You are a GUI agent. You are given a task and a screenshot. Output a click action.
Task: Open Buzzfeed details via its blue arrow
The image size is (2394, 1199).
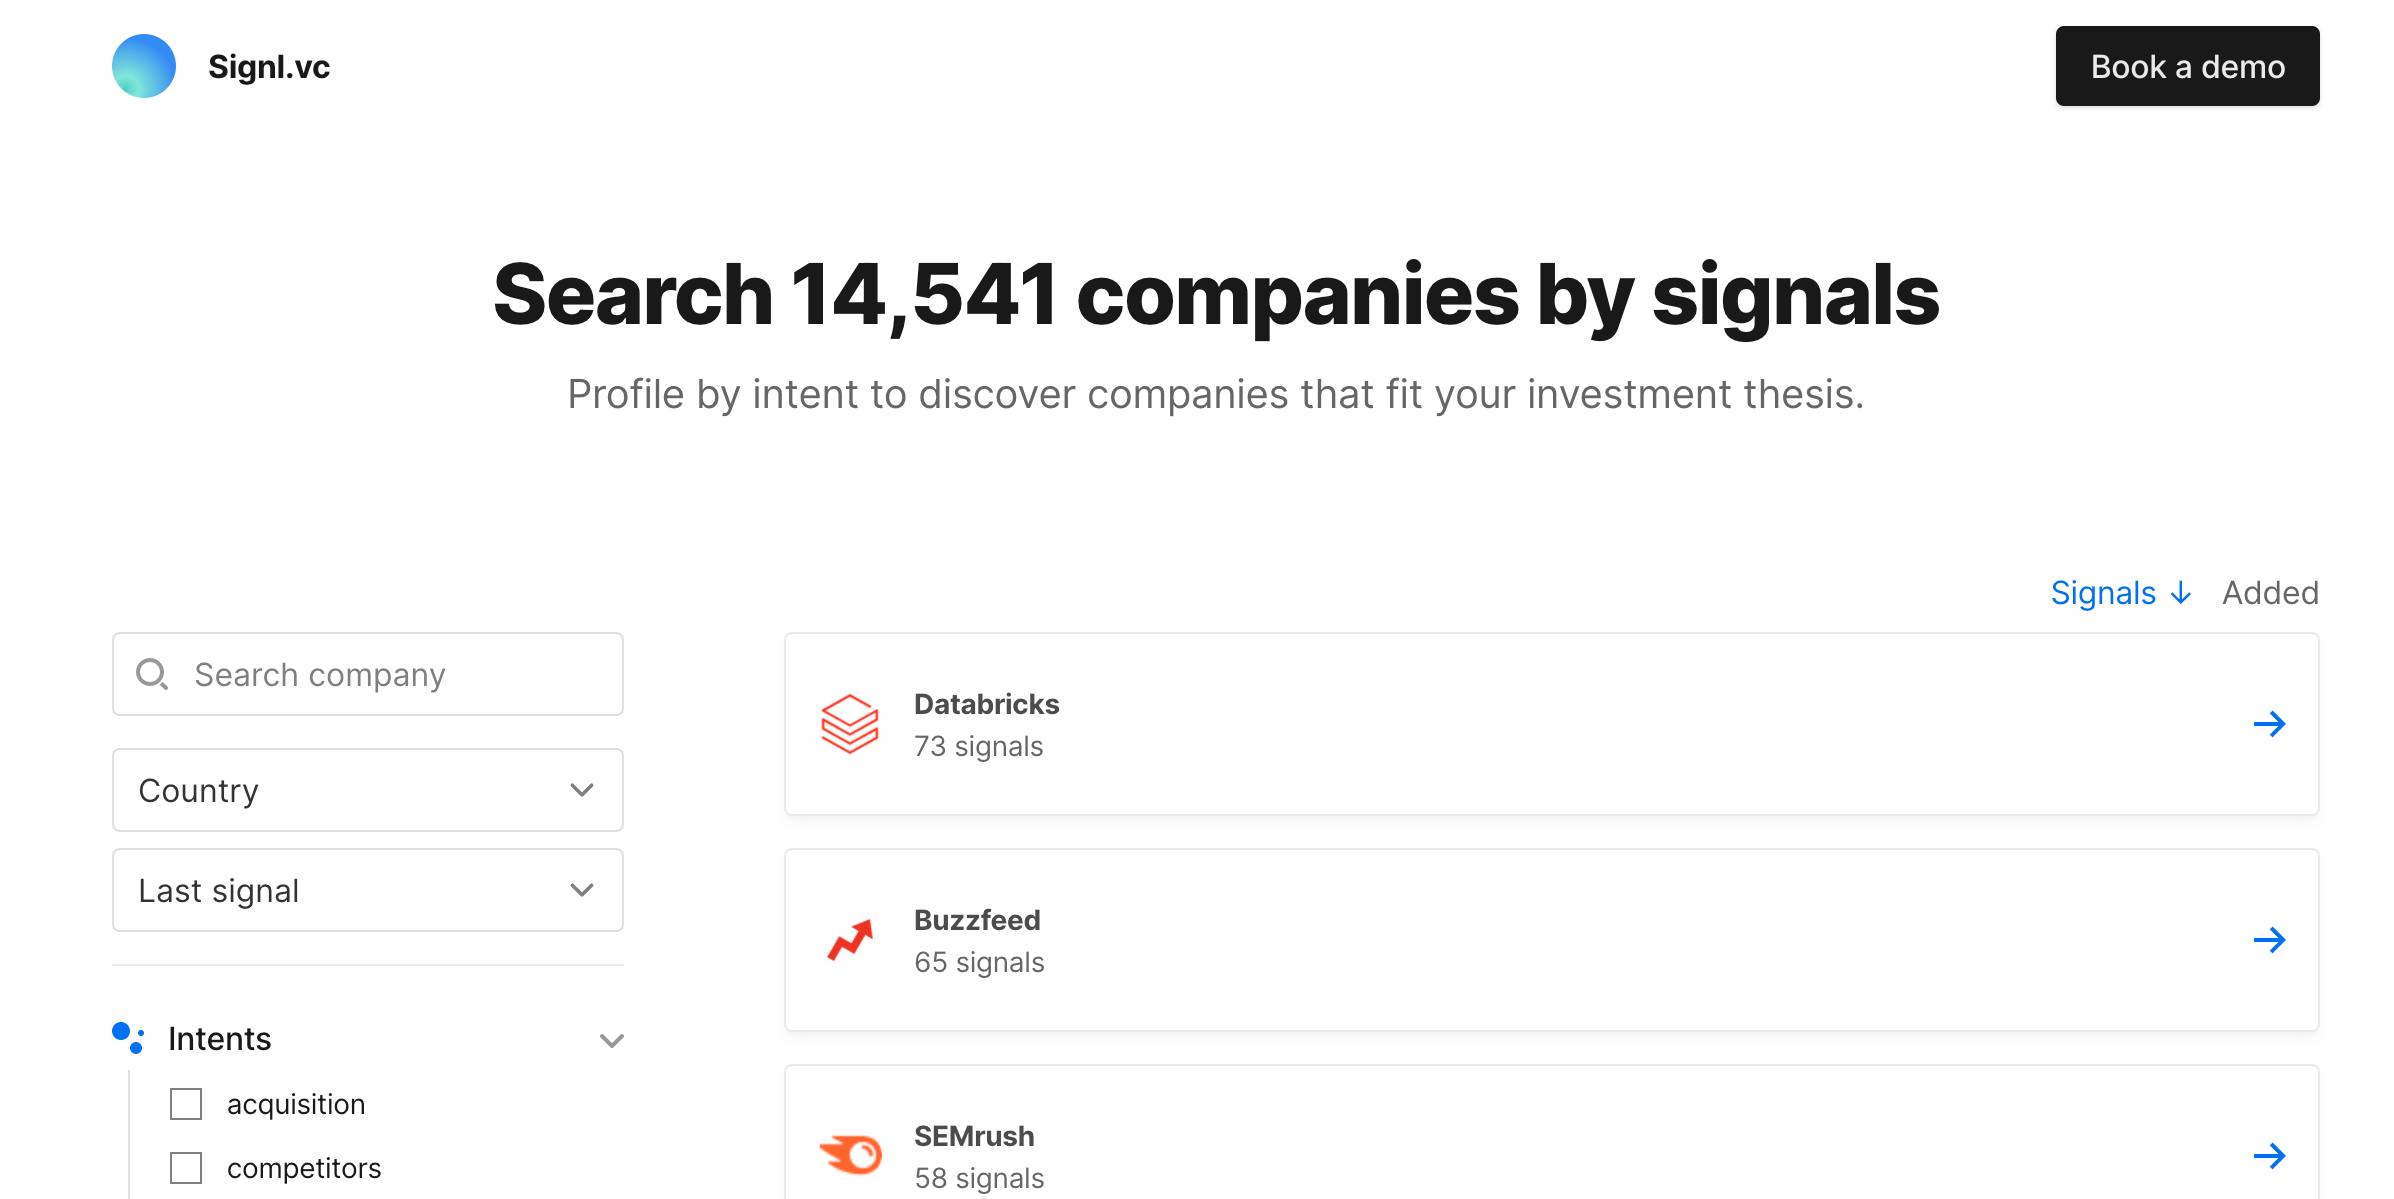2269,940
